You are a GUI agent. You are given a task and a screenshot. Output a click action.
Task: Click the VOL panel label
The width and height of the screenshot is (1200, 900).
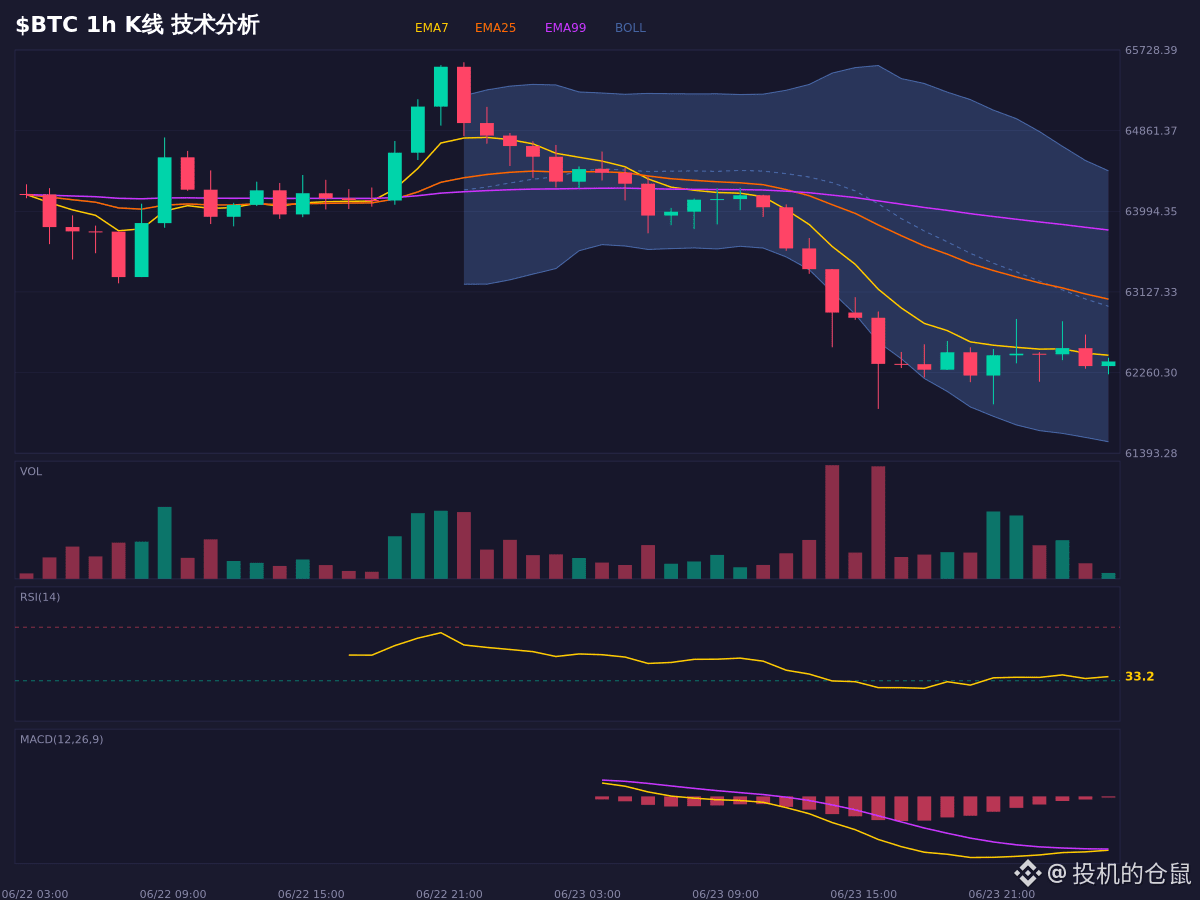(x=31, y=472)
